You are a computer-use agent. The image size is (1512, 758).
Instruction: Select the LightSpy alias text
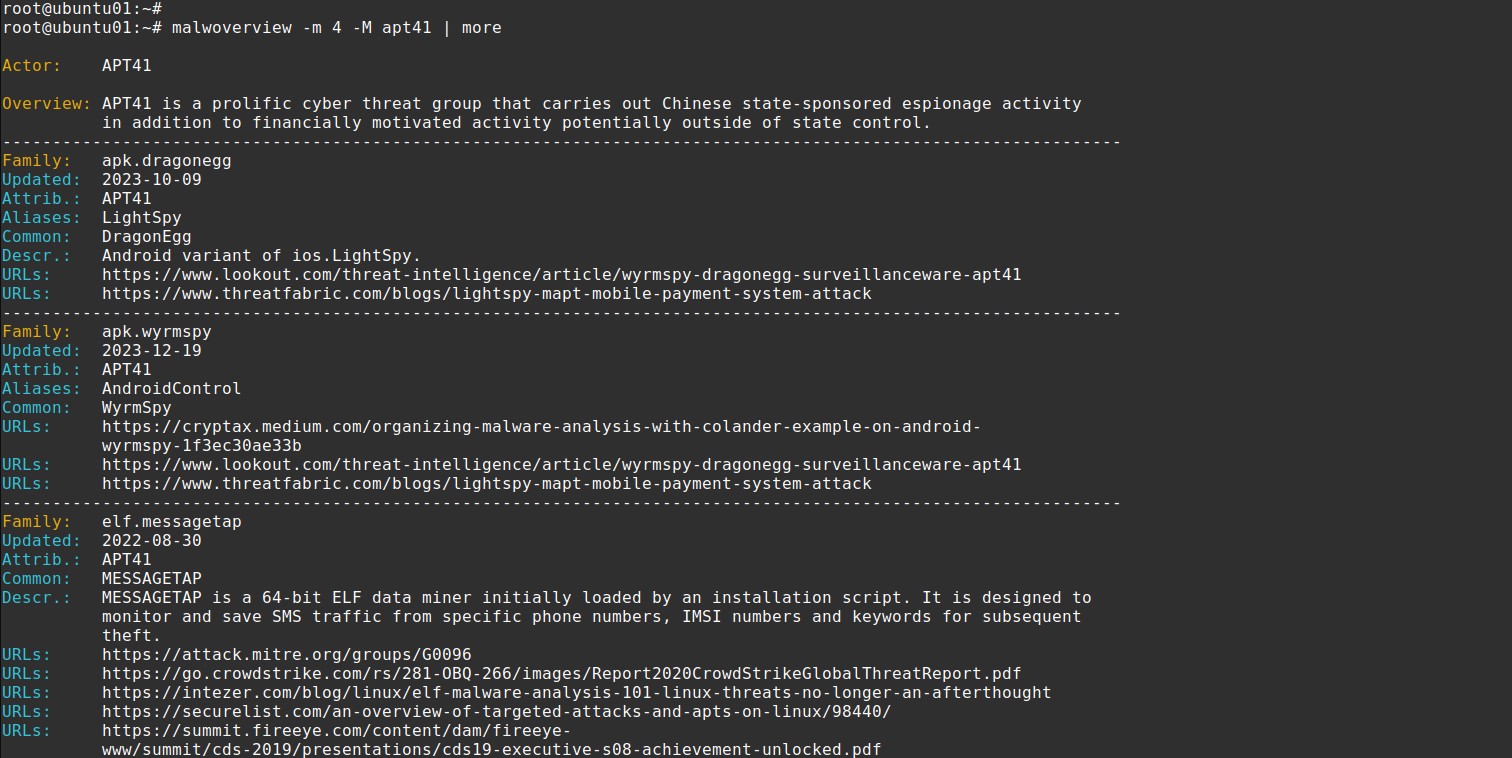141,218
